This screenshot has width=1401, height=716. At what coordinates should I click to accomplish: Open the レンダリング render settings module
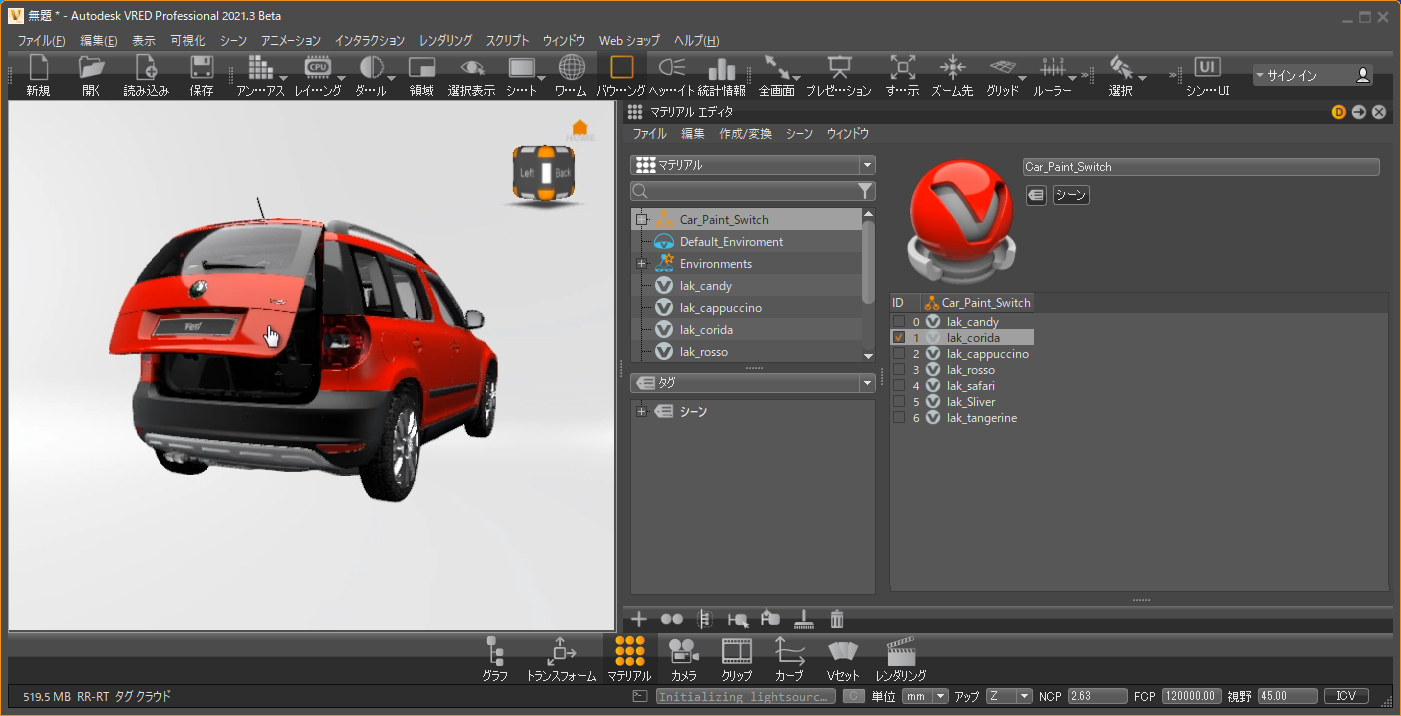point(901,652)
